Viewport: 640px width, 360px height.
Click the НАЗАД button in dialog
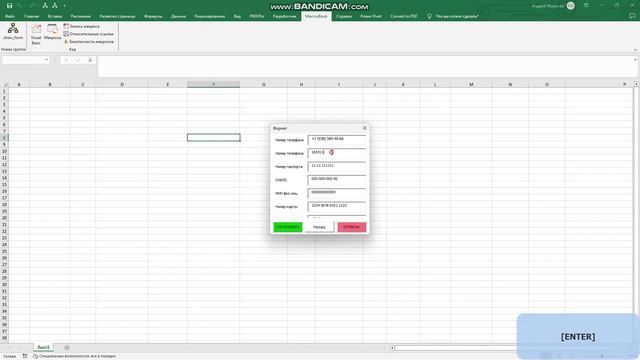click(x=320, y=227)
